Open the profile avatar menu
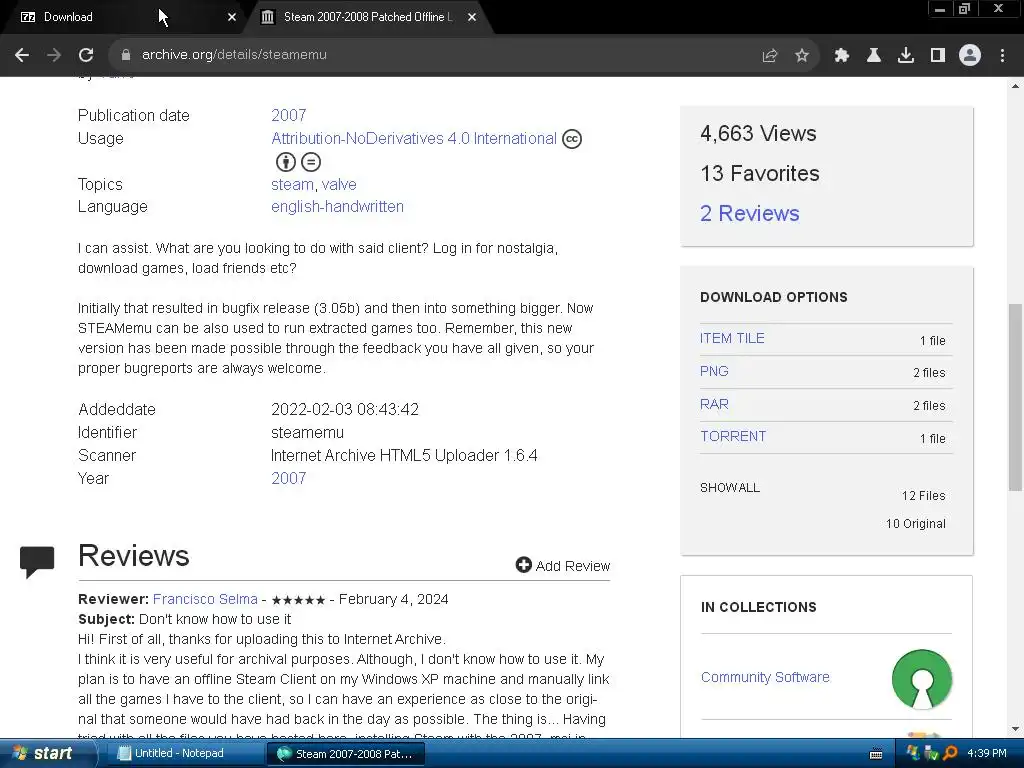Screen dimensions: 1024x768 pyautogui.click(x=970, y=56)
